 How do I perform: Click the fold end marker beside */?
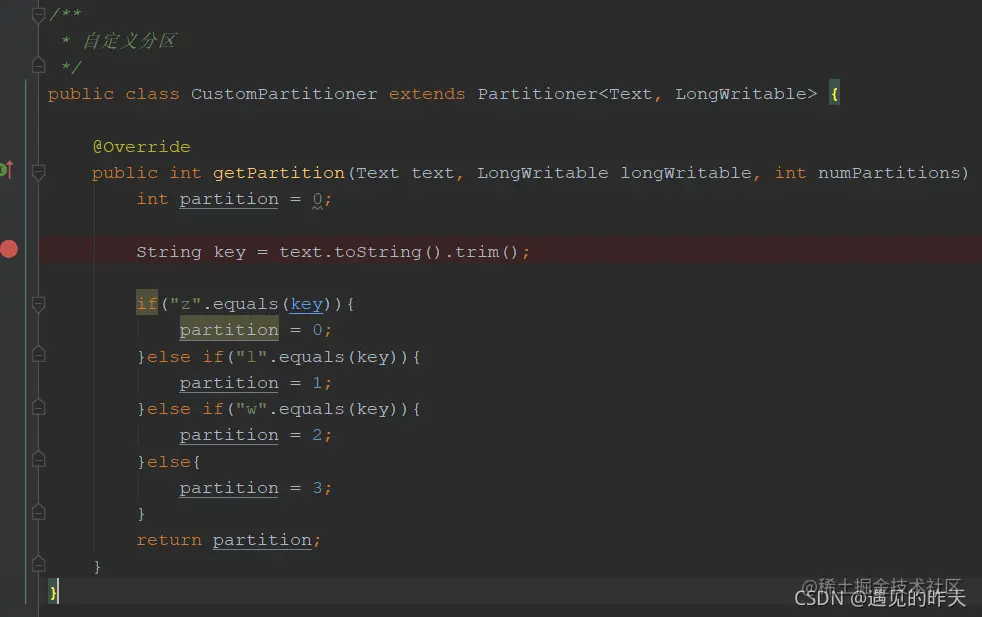pyautogui.click(x=38, y=65)
